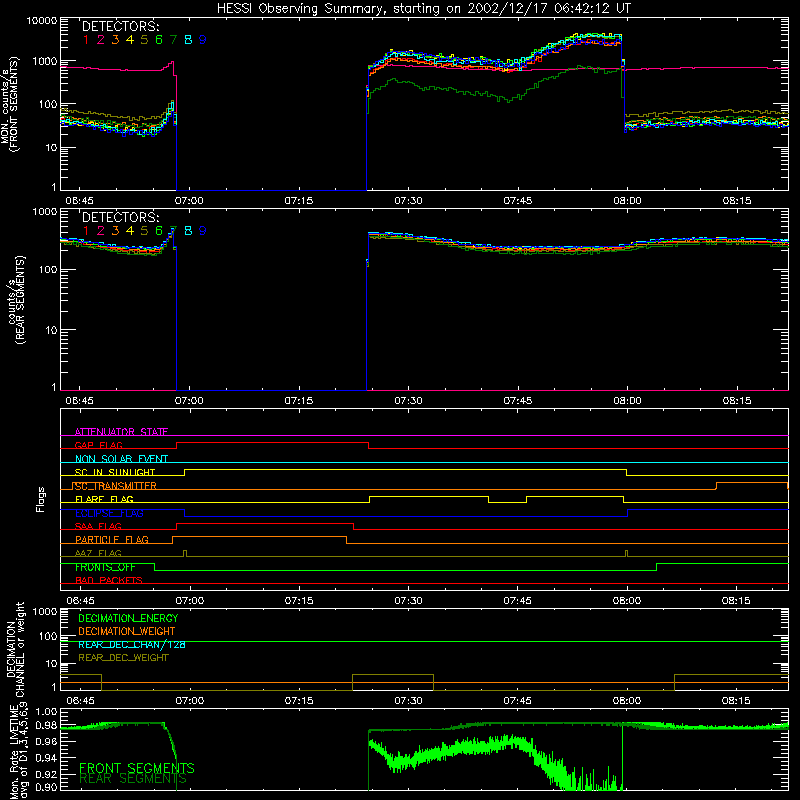Image resolution: width=800 pixels, height=800 pixels.
Task: Click the SAA_FLAG label
Action: tap(98, 526)
